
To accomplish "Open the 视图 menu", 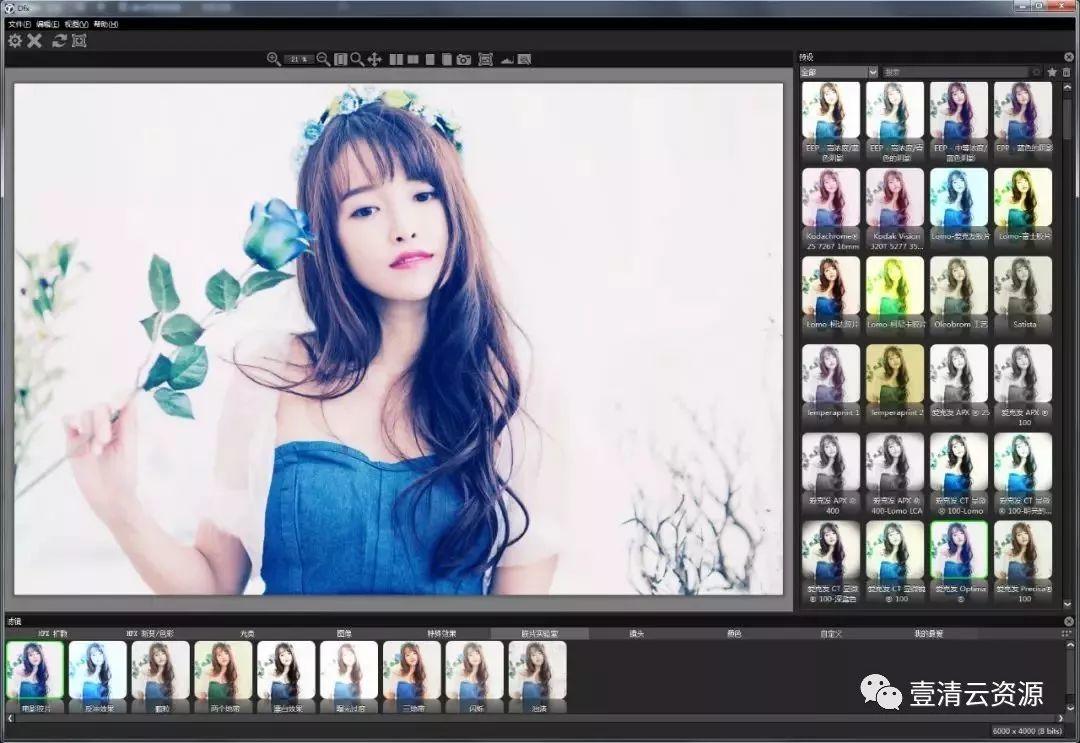I will tap(76, 24).
